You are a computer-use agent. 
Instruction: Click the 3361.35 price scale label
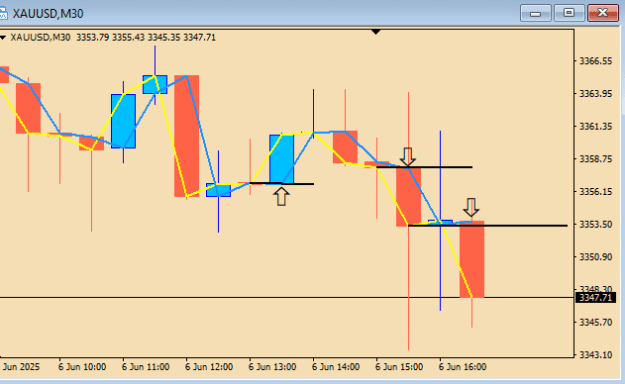pos(595,126)
